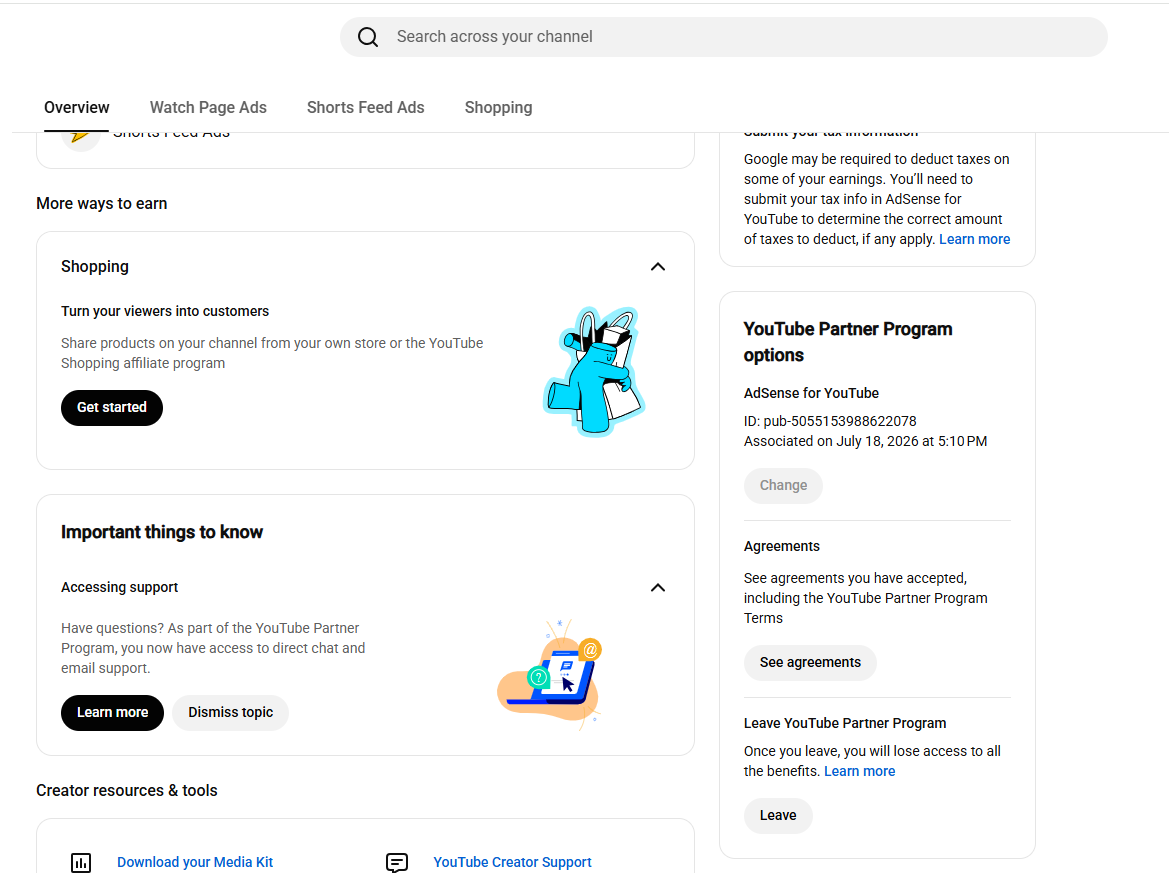Screen dimensions: 1169x873
Task: Open Download your Media Kit link
Action: click(x=195, y=863)
